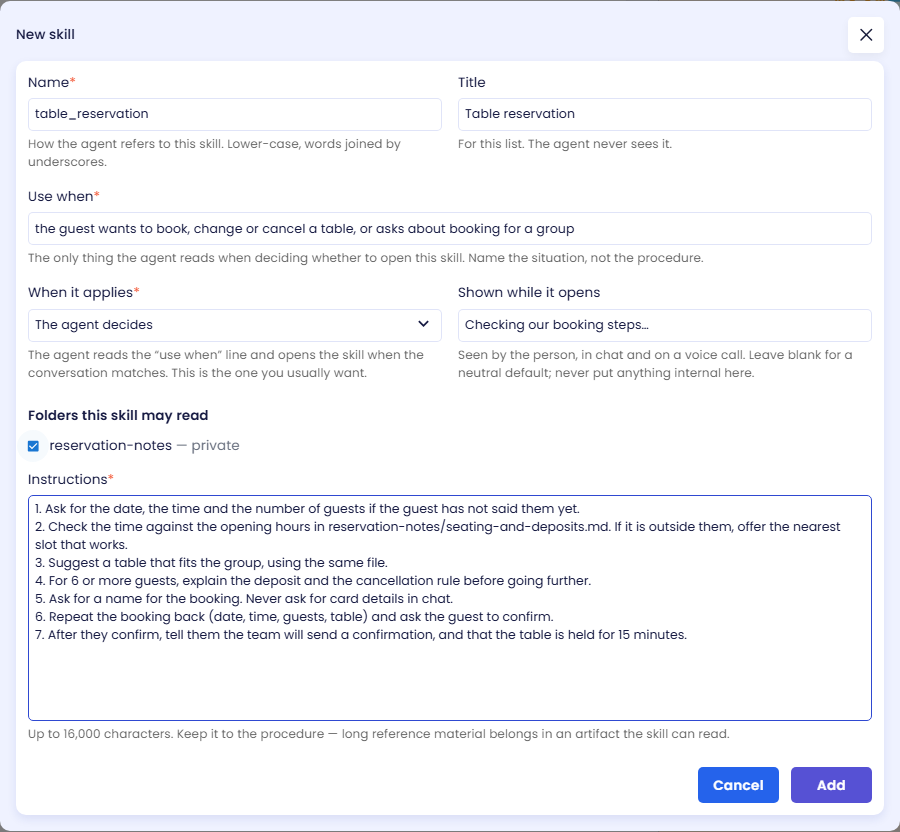
Task: Click the instruction line '2. Check the time against'
Action: [437, 535]
